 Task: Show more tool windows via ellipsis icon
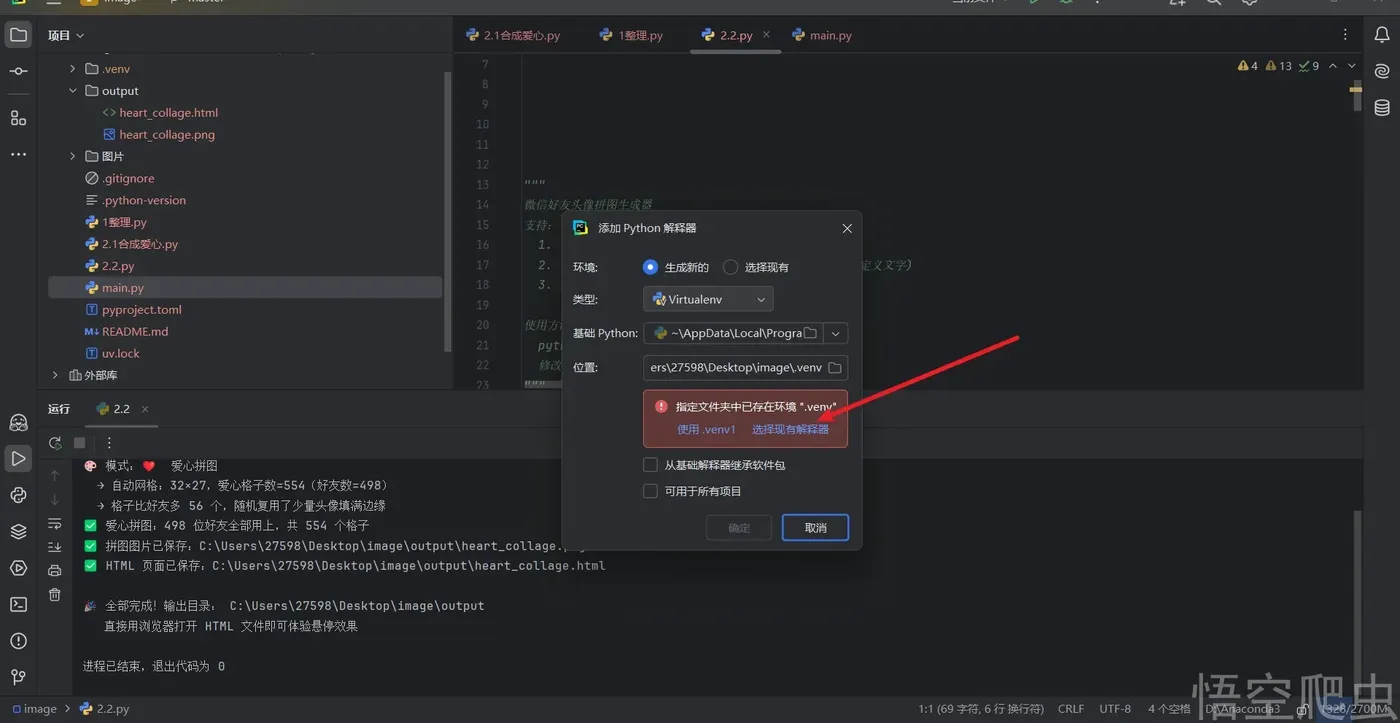click(18, 155)
